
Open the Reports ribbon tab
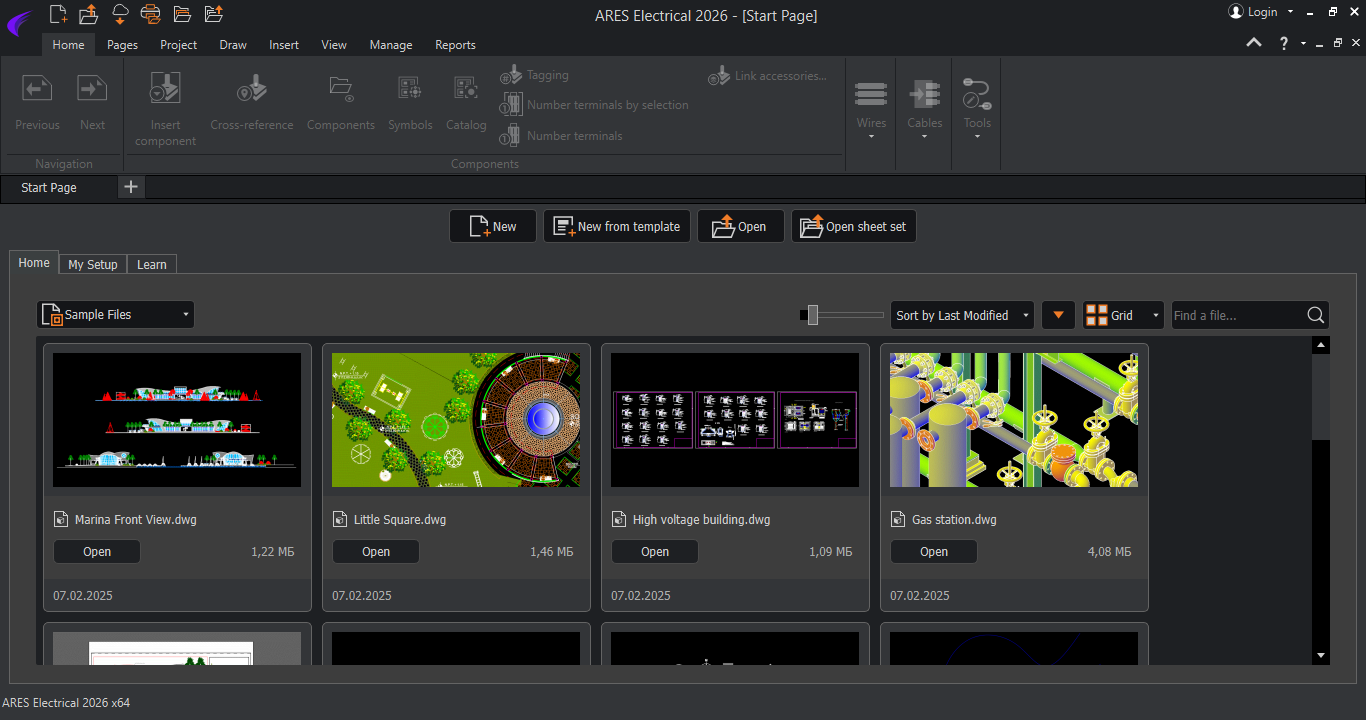[x=455, y=45]
